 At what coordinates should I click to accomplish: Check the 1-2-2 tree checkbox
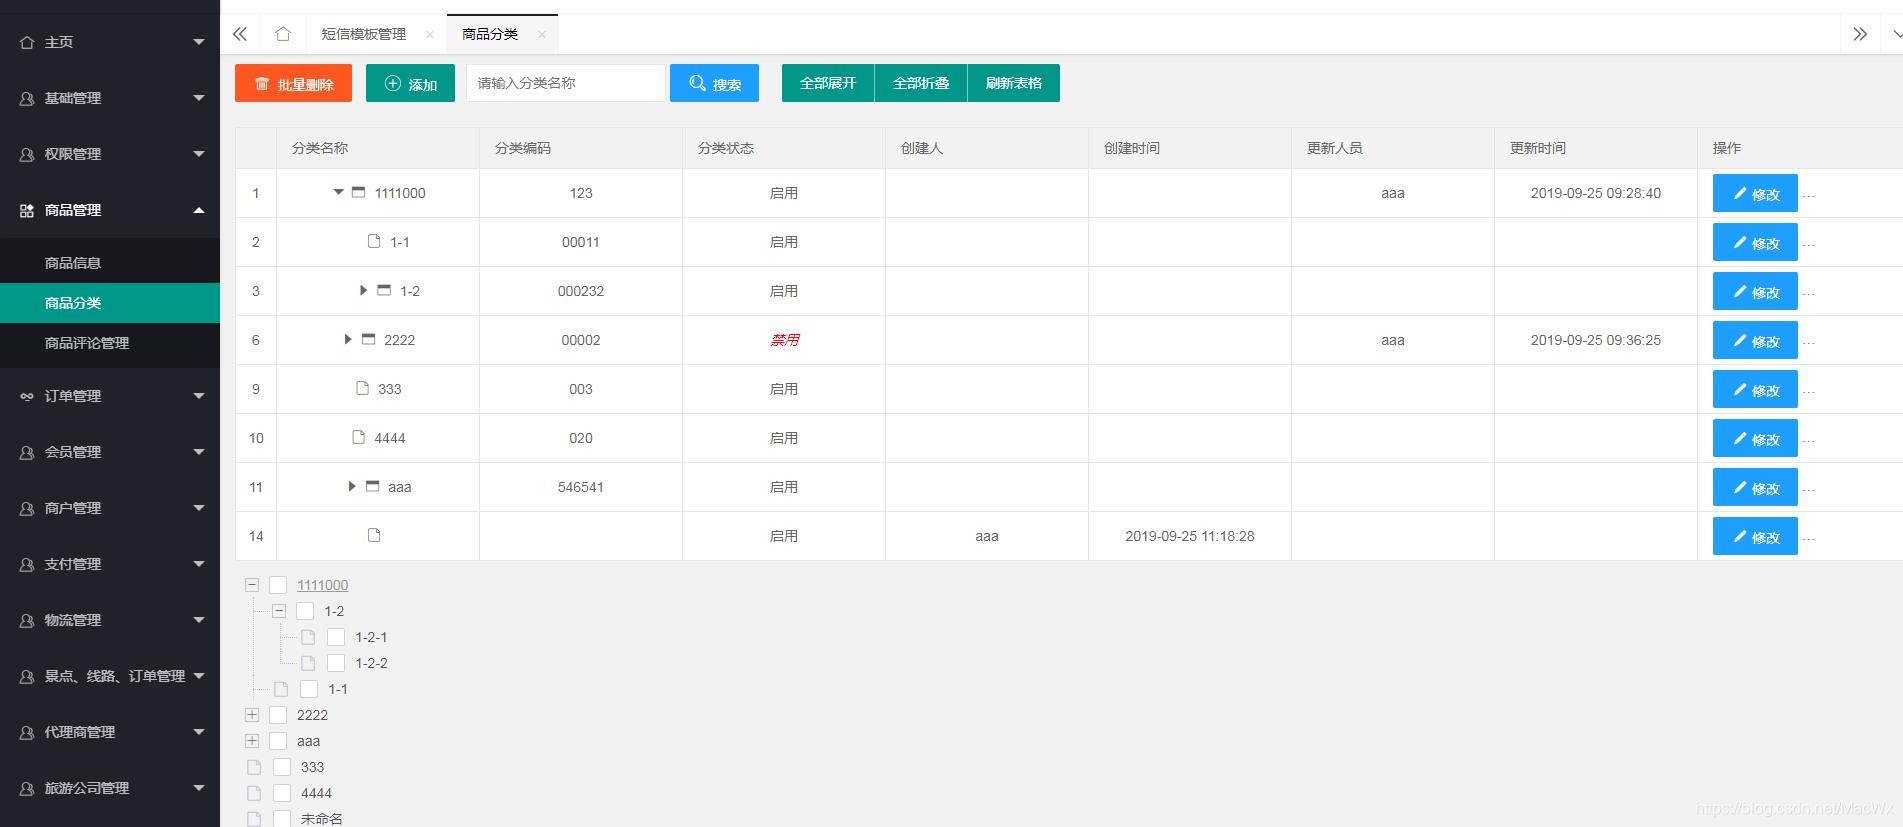pyautogui.click(x=336, y=663)
